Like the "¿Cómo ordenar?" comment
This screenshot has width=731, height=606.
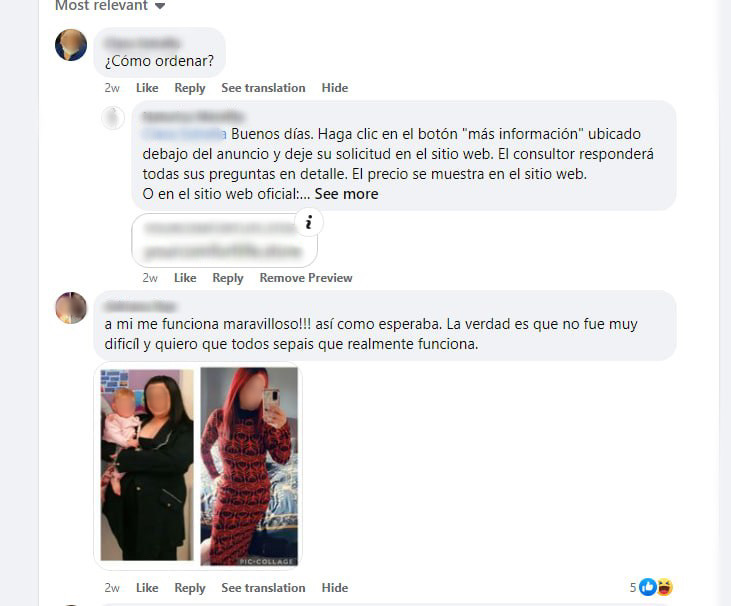coord(147,88)
